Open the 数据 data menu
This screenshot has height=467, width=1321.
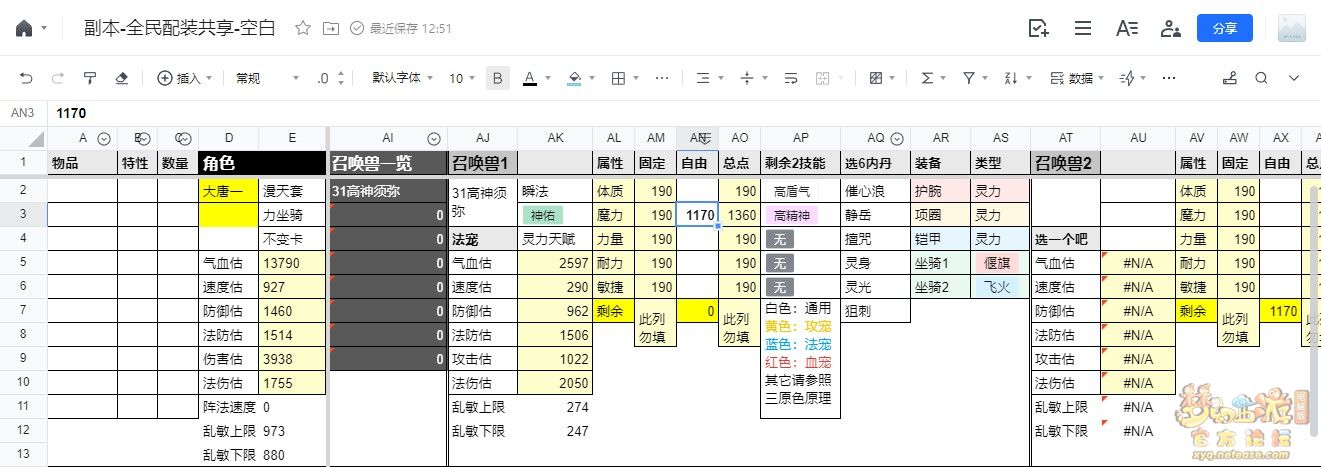coord(1077,77)
